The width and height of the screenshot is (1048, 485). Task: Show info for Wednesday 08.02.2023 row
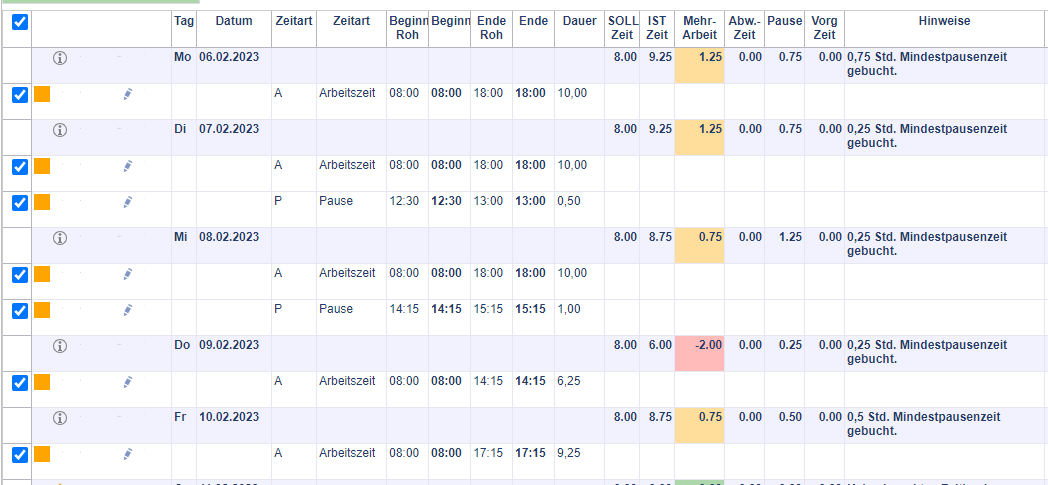coord(59,238)
